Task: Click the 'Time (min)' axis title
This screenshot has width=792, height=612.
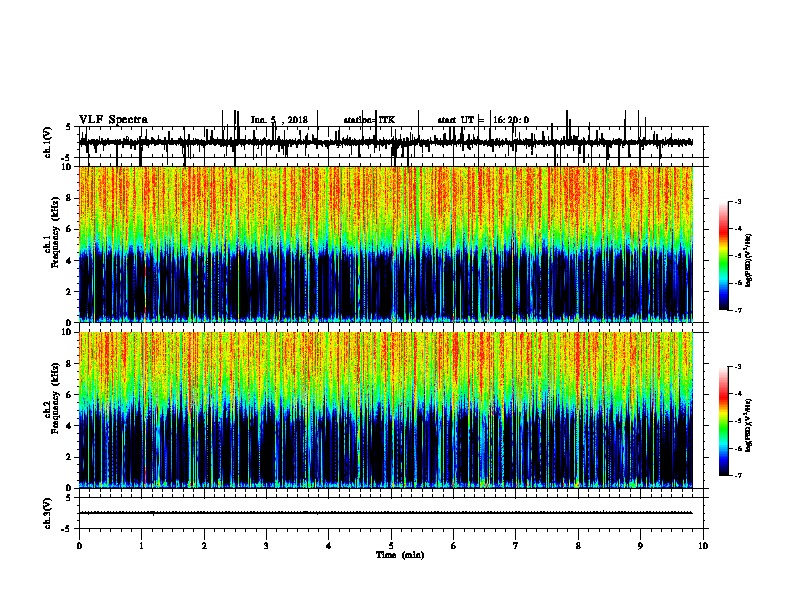Action: pyautogui.click(x=400, y=555)
